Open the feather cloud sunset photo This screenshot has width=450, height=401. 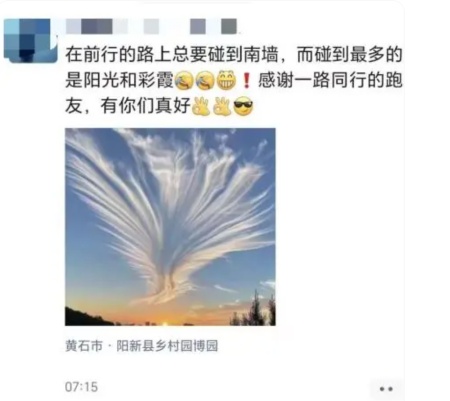pos(170,227)
